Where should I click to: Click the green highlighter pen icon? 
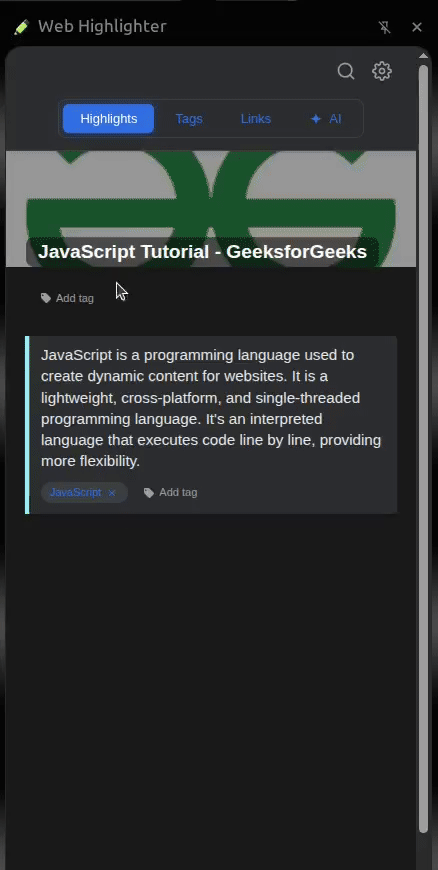(22, 27)
